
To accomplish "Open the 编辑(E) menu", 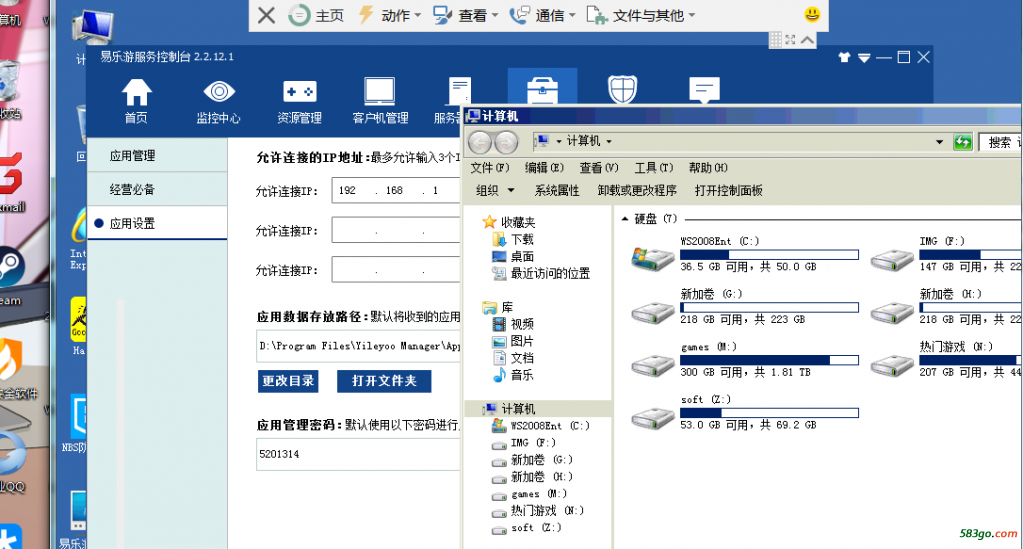I will [544, 168].
